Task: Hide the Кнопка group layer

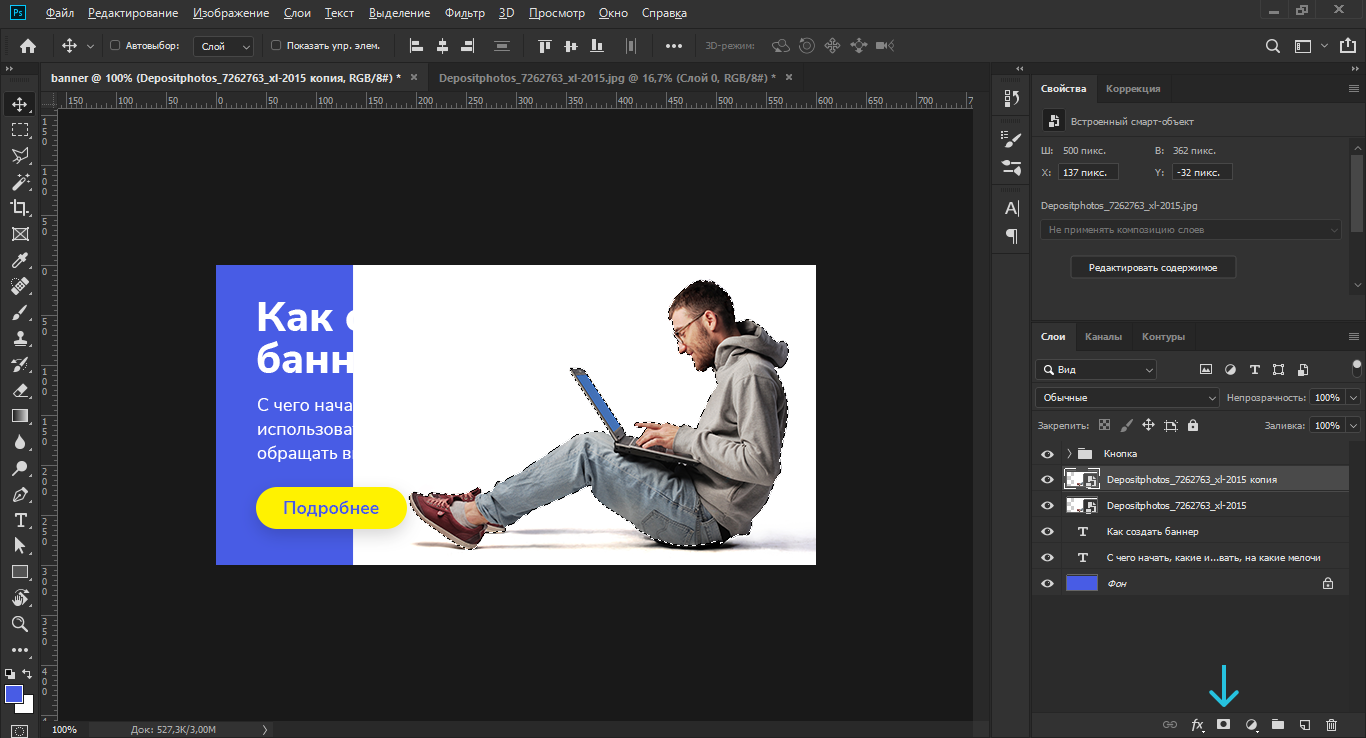Action: [1047, 453]
